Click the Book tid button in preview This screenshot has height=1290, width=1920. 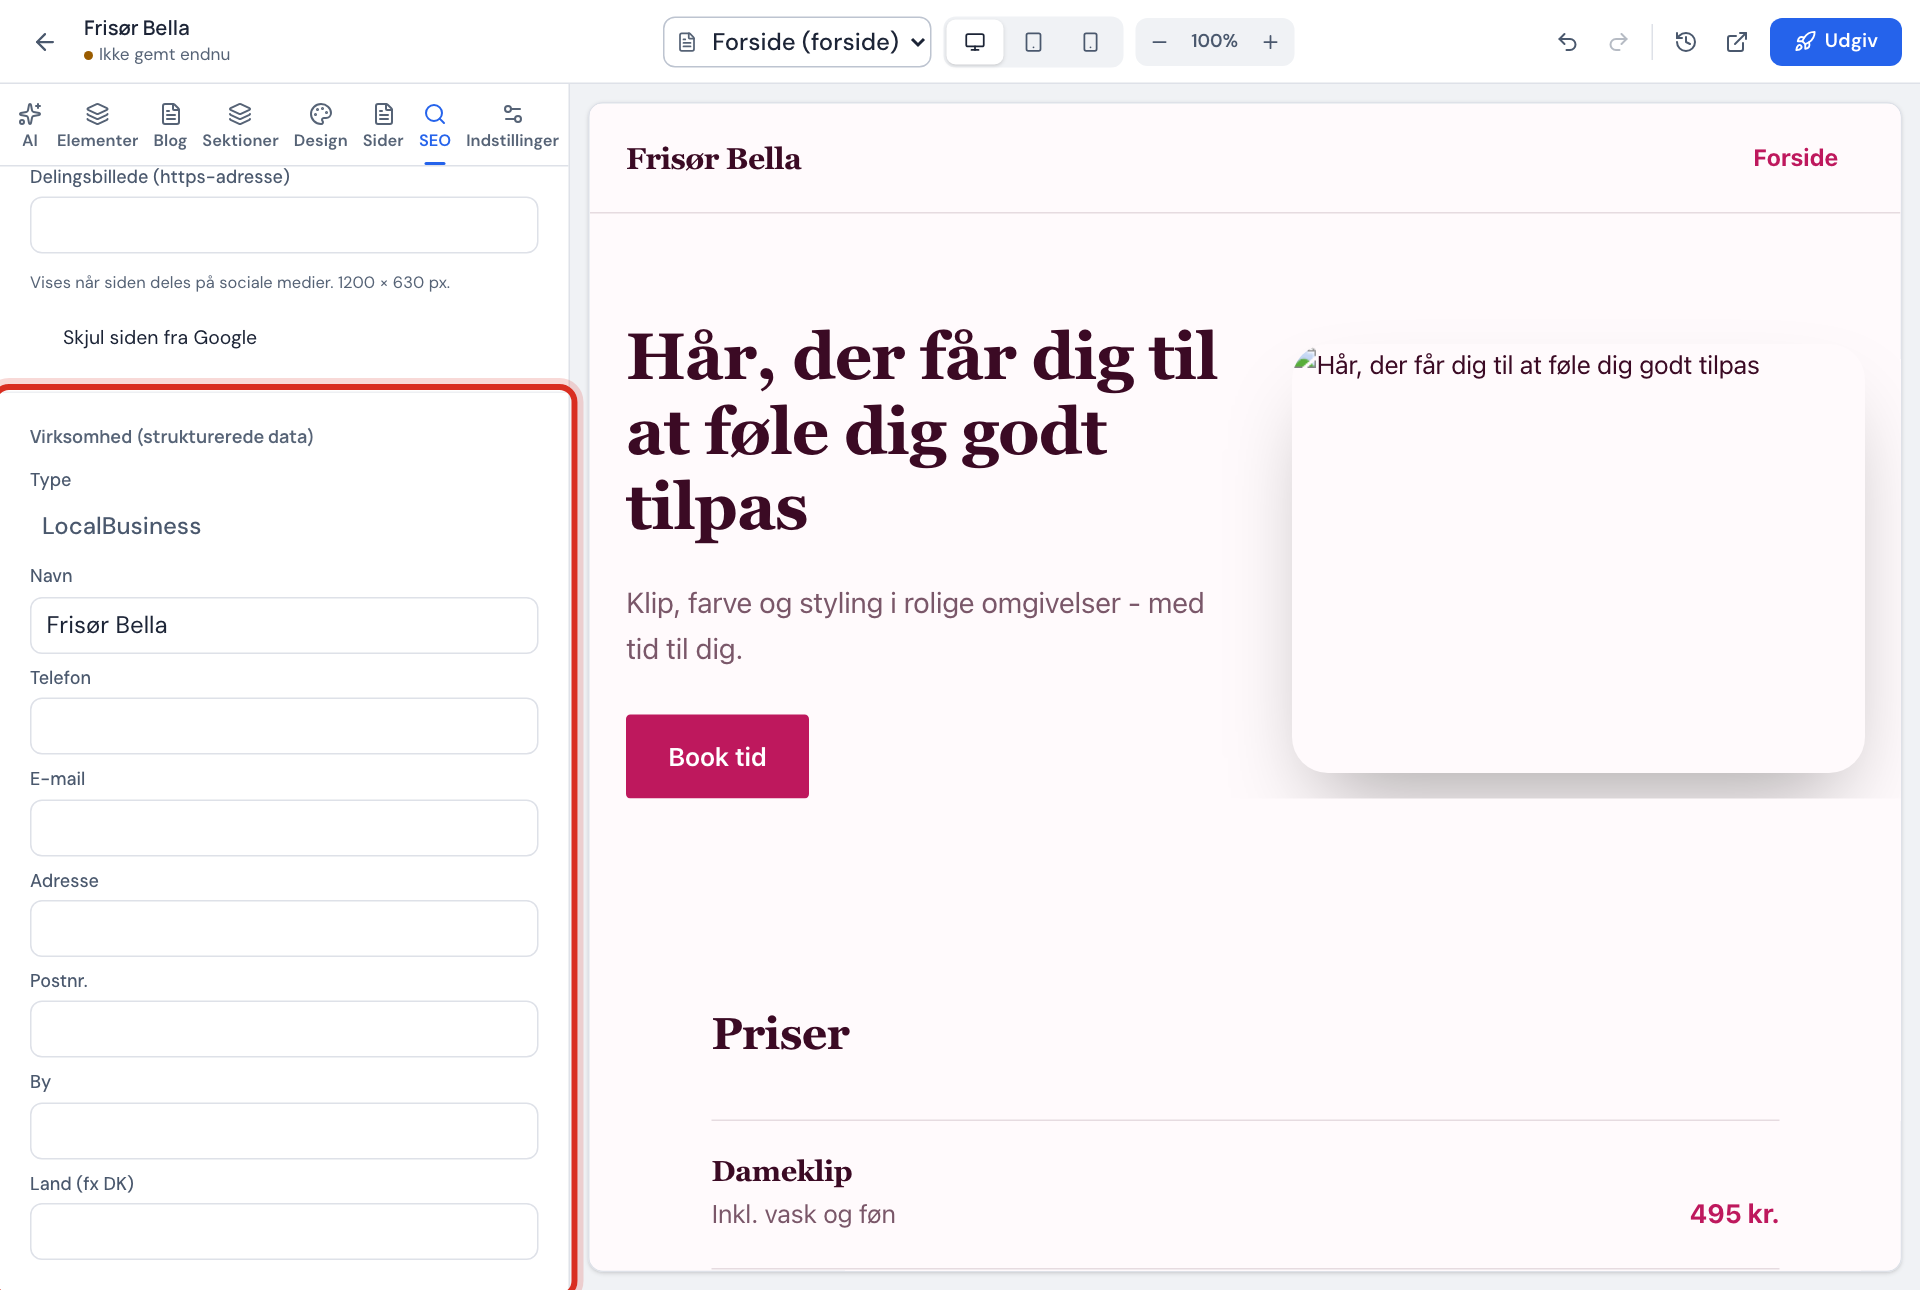(717, 756)
